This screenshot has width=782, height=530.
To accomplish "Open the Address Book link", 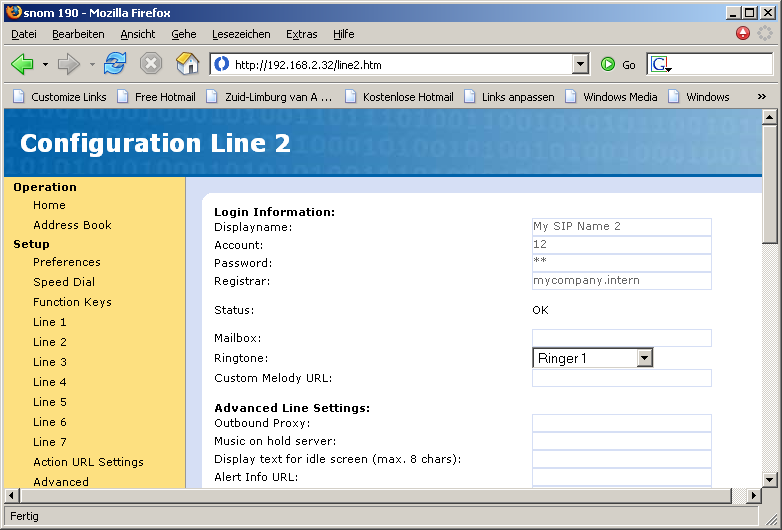I will click(72, 225).
